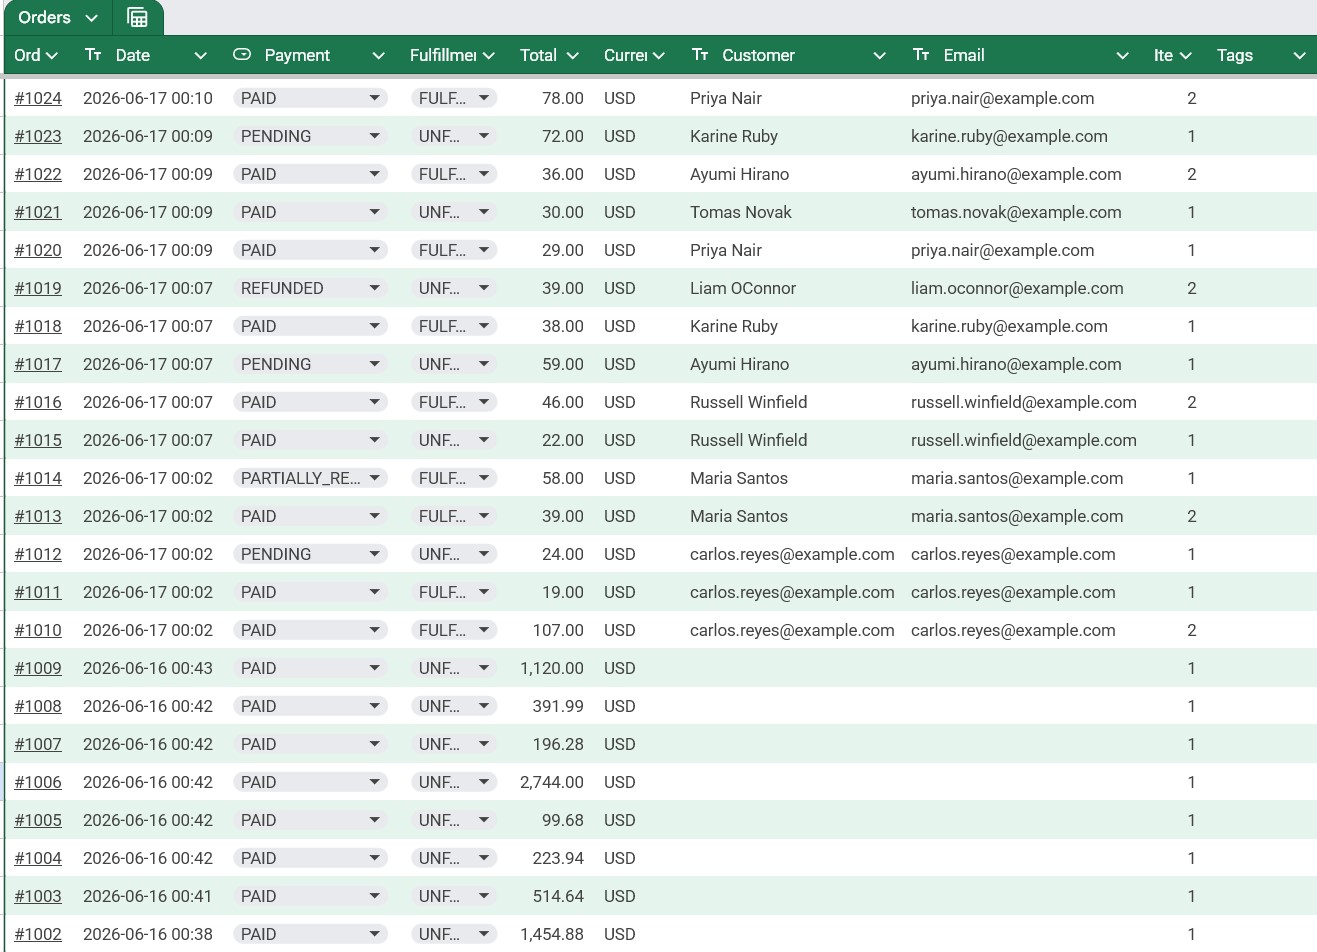This screenshot has width=1317, height=952.
Task: Select the 99.68 total cell
Action: tap(563, 820)
